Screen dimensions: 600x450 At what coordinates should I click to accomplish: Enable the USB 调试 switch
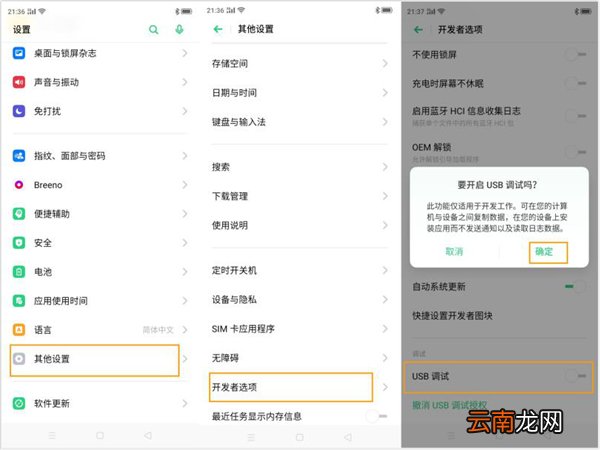[576, 376]
